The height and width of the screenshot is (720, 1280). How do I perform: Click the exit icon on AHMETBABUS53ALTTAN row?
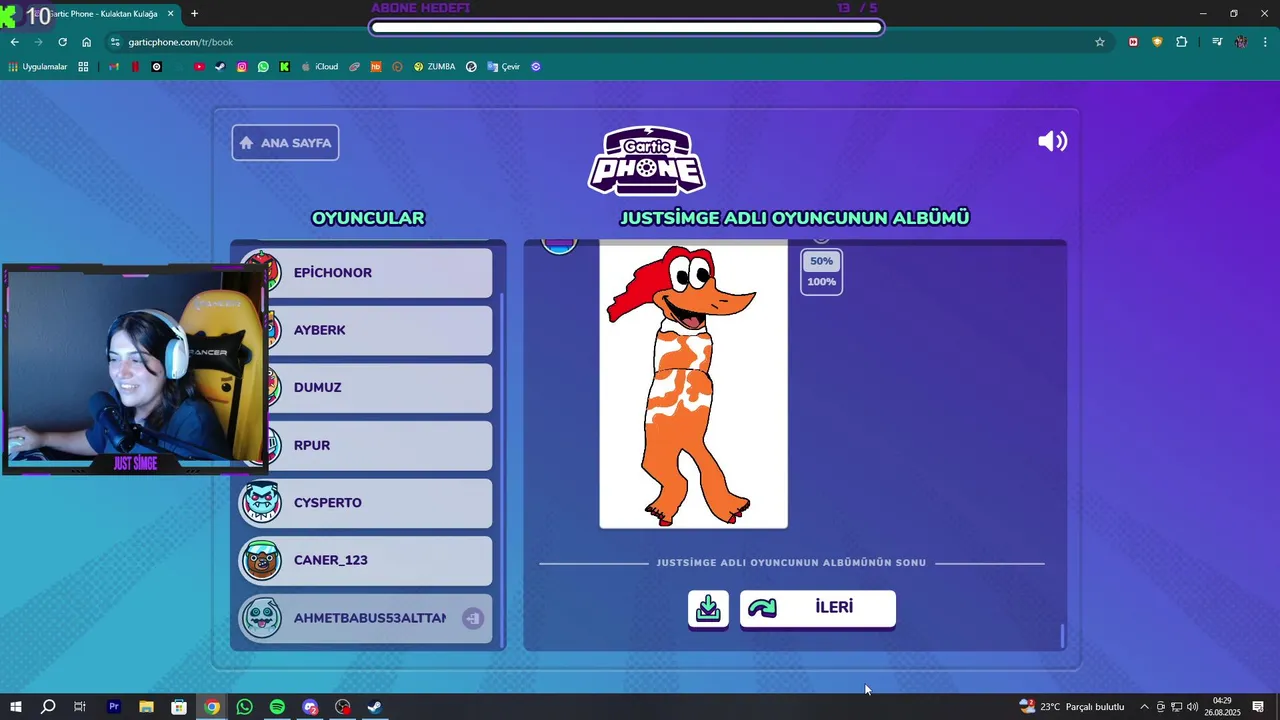[473, 618]
